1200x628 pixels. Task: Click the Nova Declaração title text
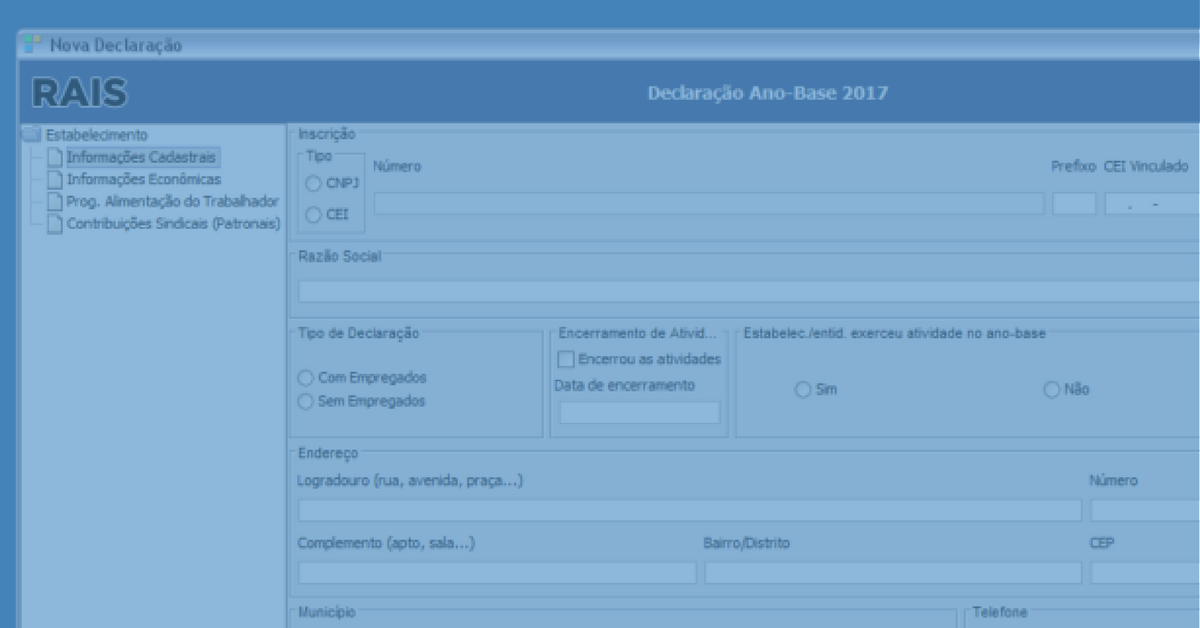click(116, 45)
